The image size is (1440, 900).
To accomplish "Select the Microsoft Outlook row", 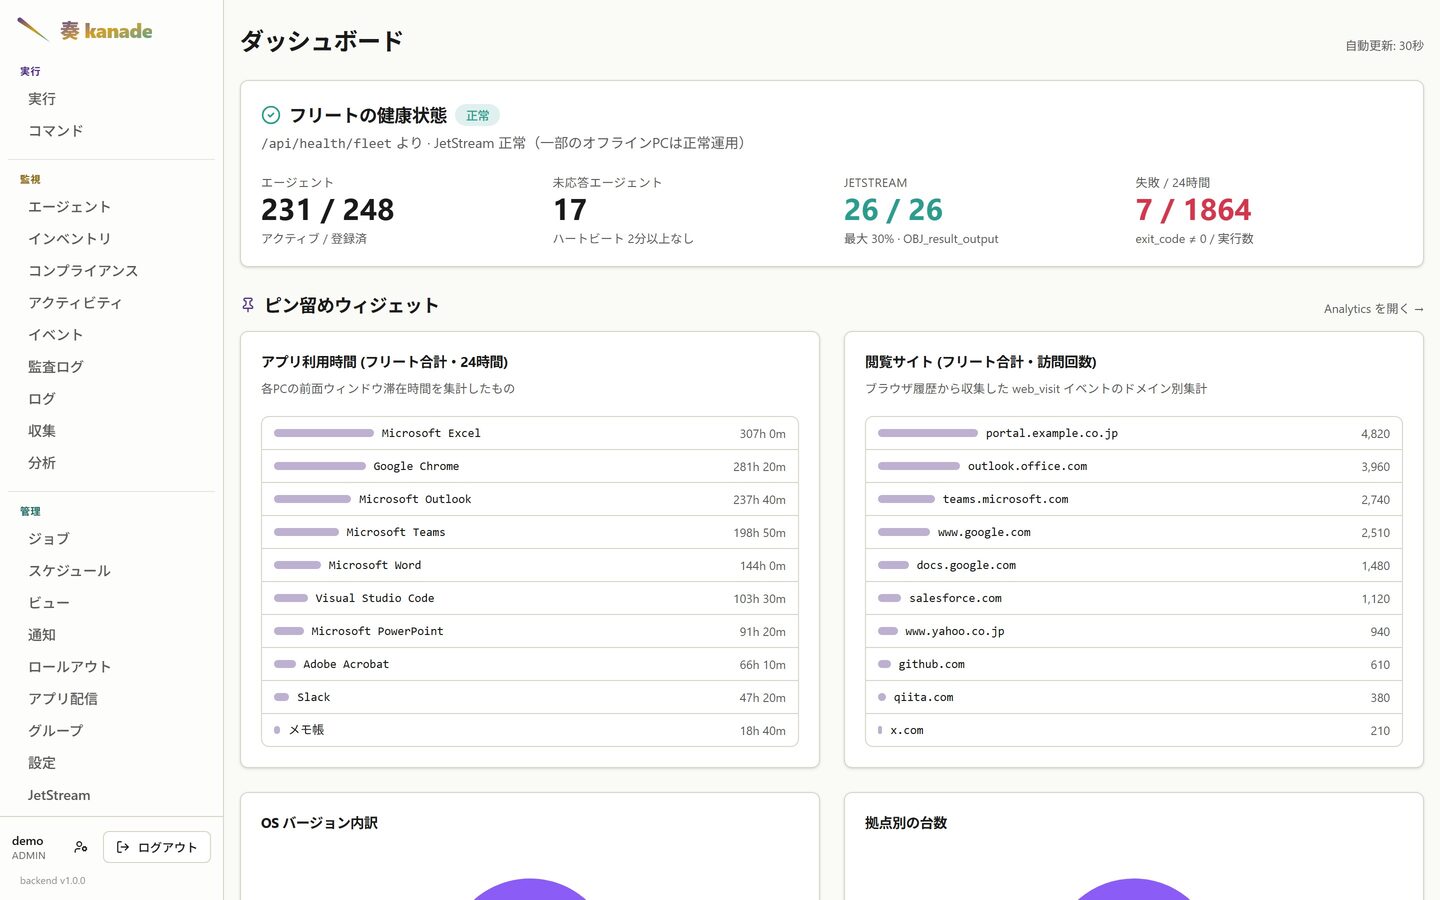I will tap(530, 499).
